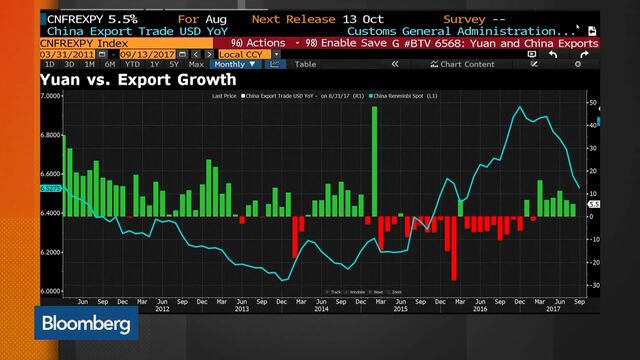Select the 6M range tab

110,64
